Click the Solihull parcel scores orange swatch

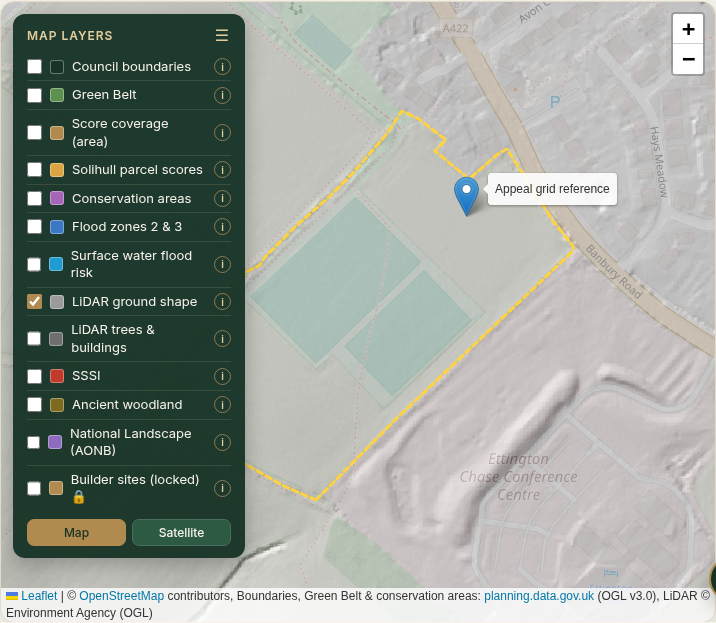click(57, 170)
